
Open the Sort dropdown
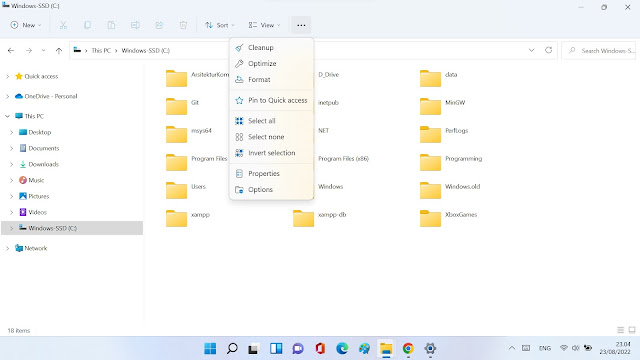220,25
